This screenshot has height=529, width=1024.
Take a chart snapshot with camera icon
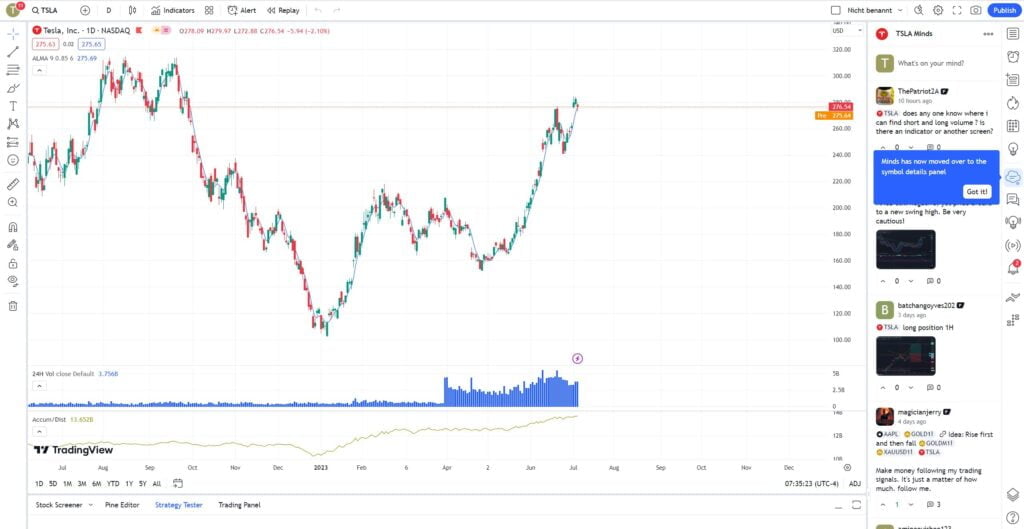pos(975,10)
